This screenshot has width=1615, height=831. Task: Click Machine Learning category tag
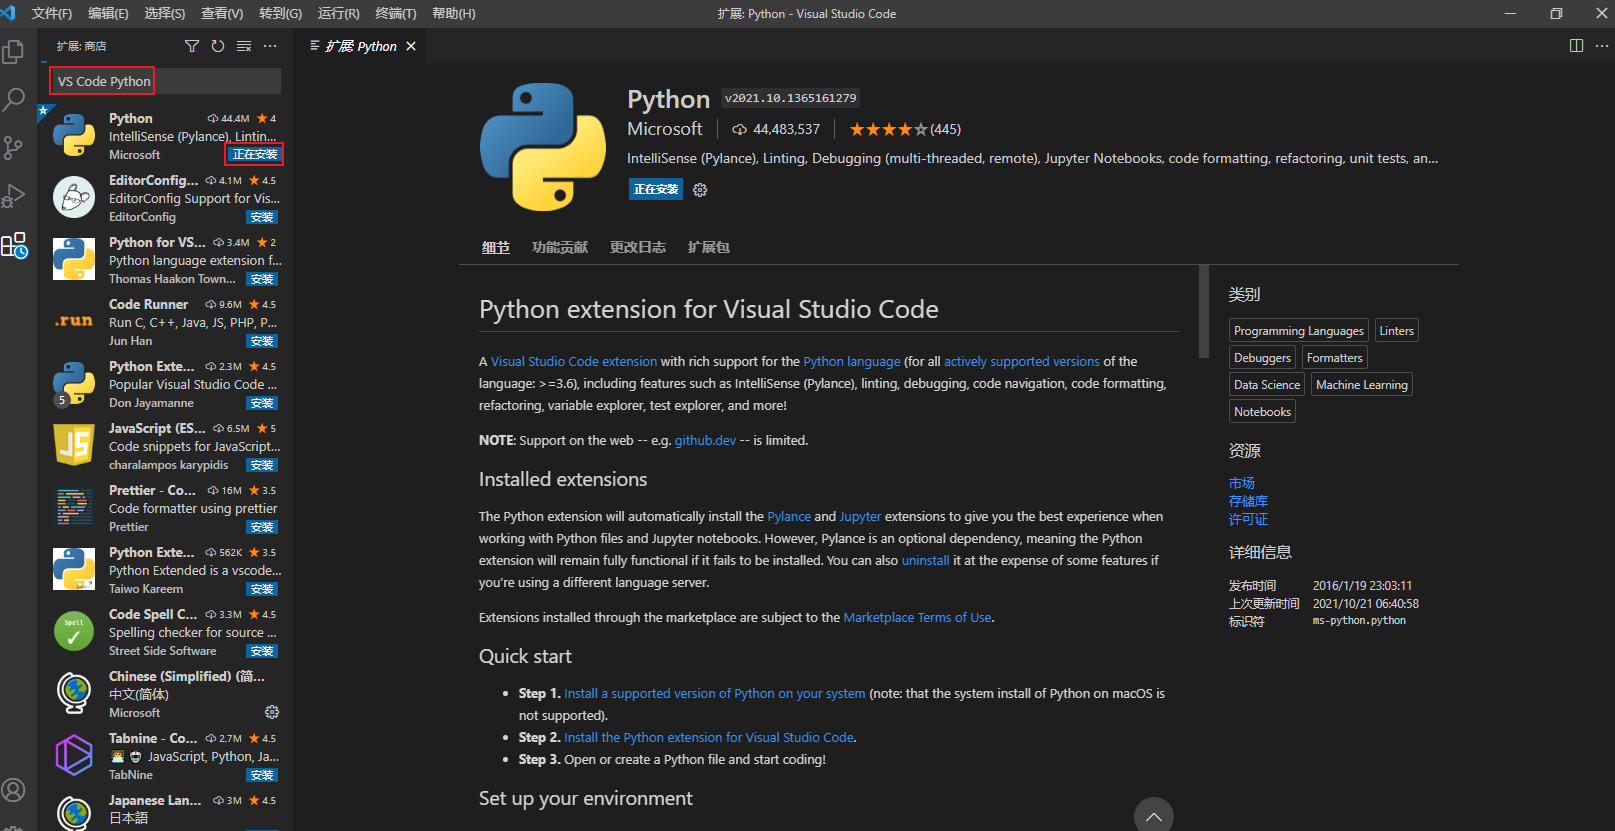pos(1361,385)
